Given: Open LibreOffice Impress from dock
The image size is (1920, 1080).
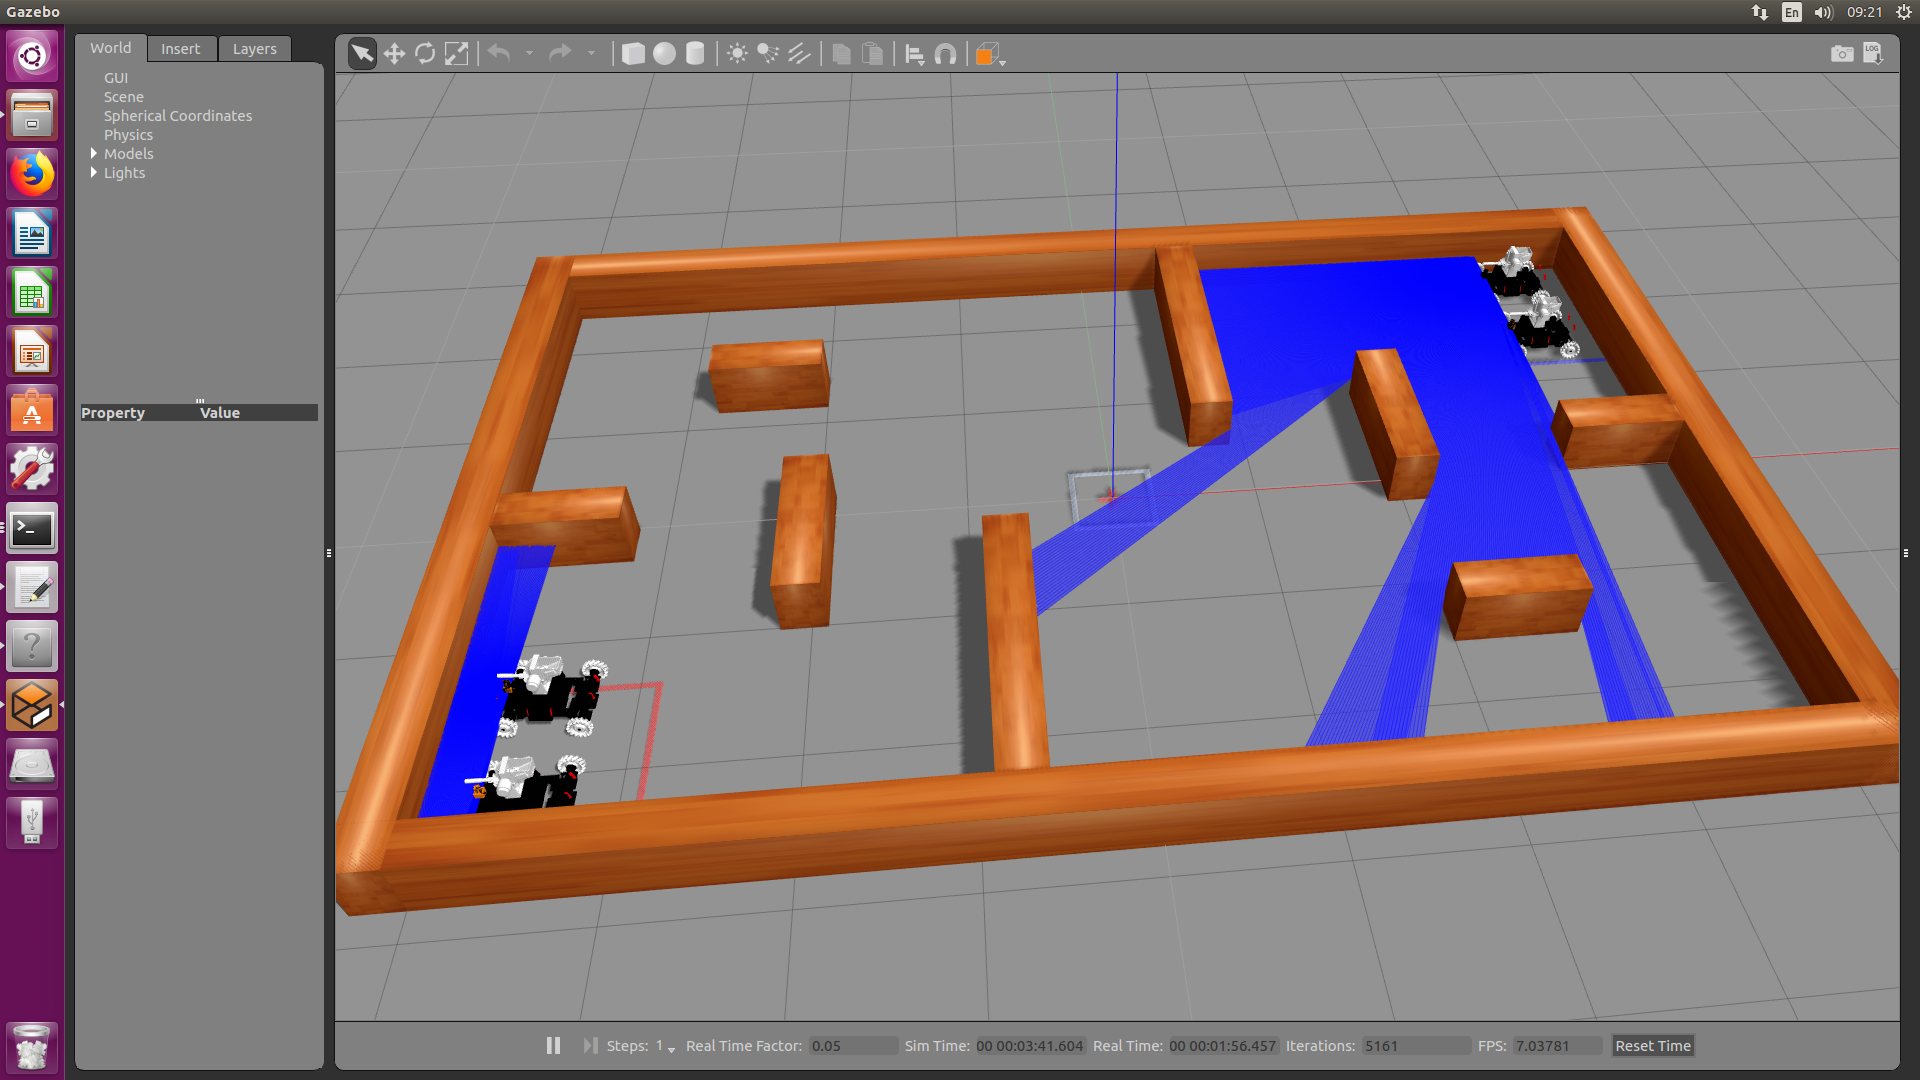Looking at the screenshot, I should tap(32, 351).
